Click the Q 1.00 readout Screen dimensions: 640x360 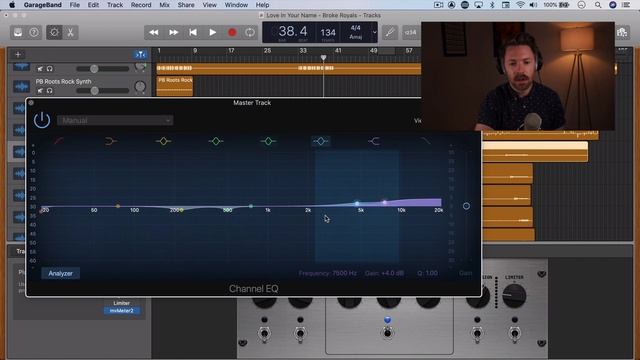[427, 273]
